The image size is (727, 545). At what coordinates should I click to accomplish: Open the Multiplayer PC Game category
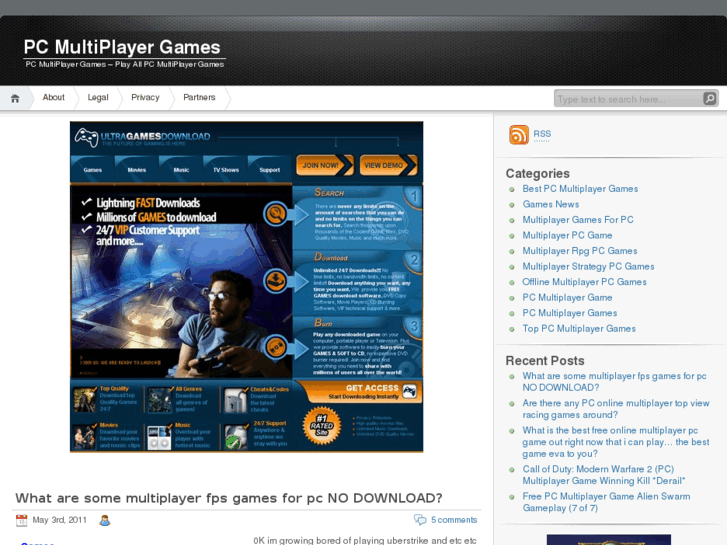click(568, 235)
